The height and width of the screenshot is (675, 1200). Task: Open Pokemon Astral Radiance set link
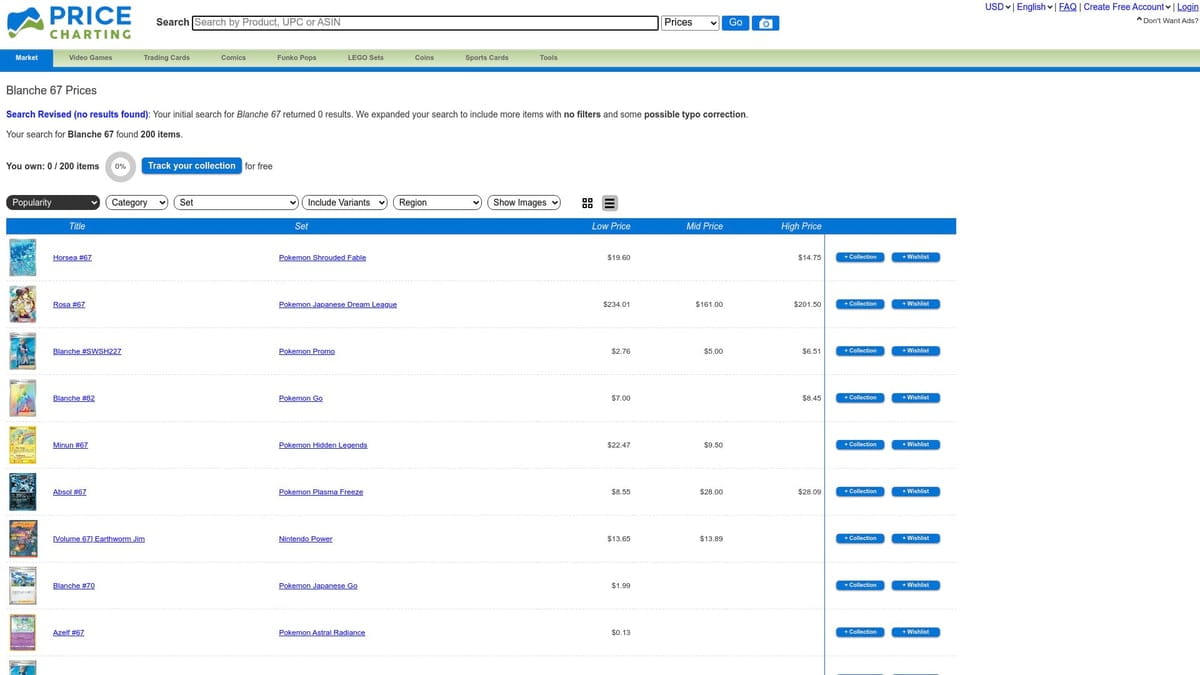pos(321,632)
